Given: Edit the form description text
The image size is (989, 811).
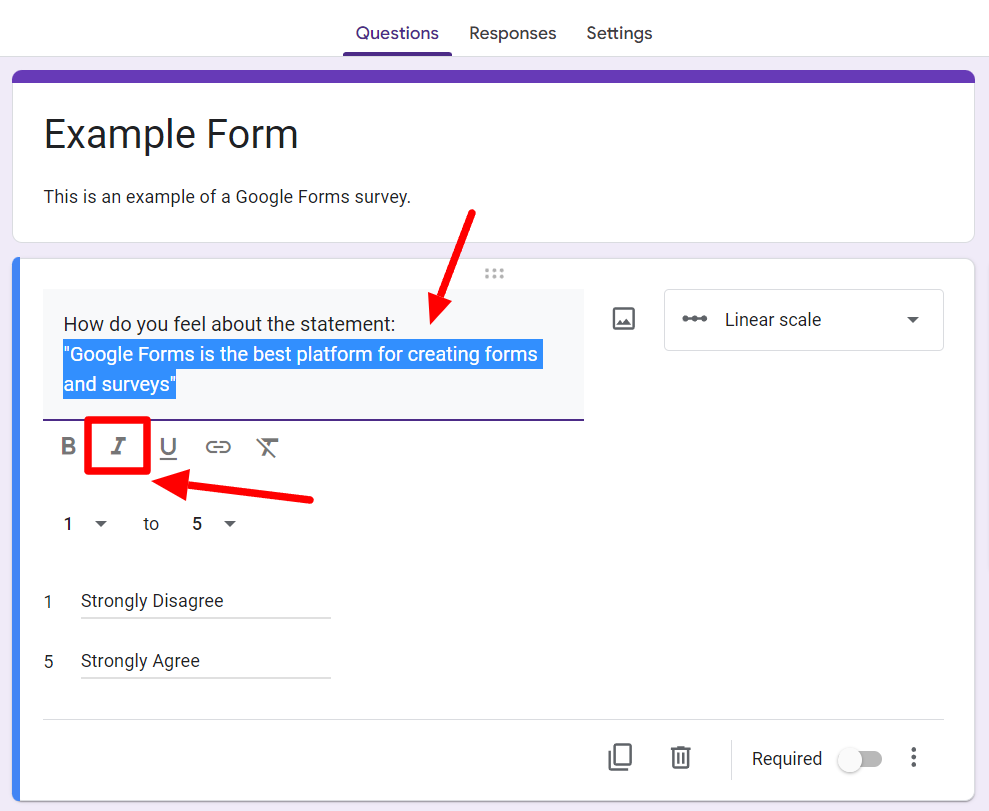Looking at the screenshot, I should tap(227, 197).
